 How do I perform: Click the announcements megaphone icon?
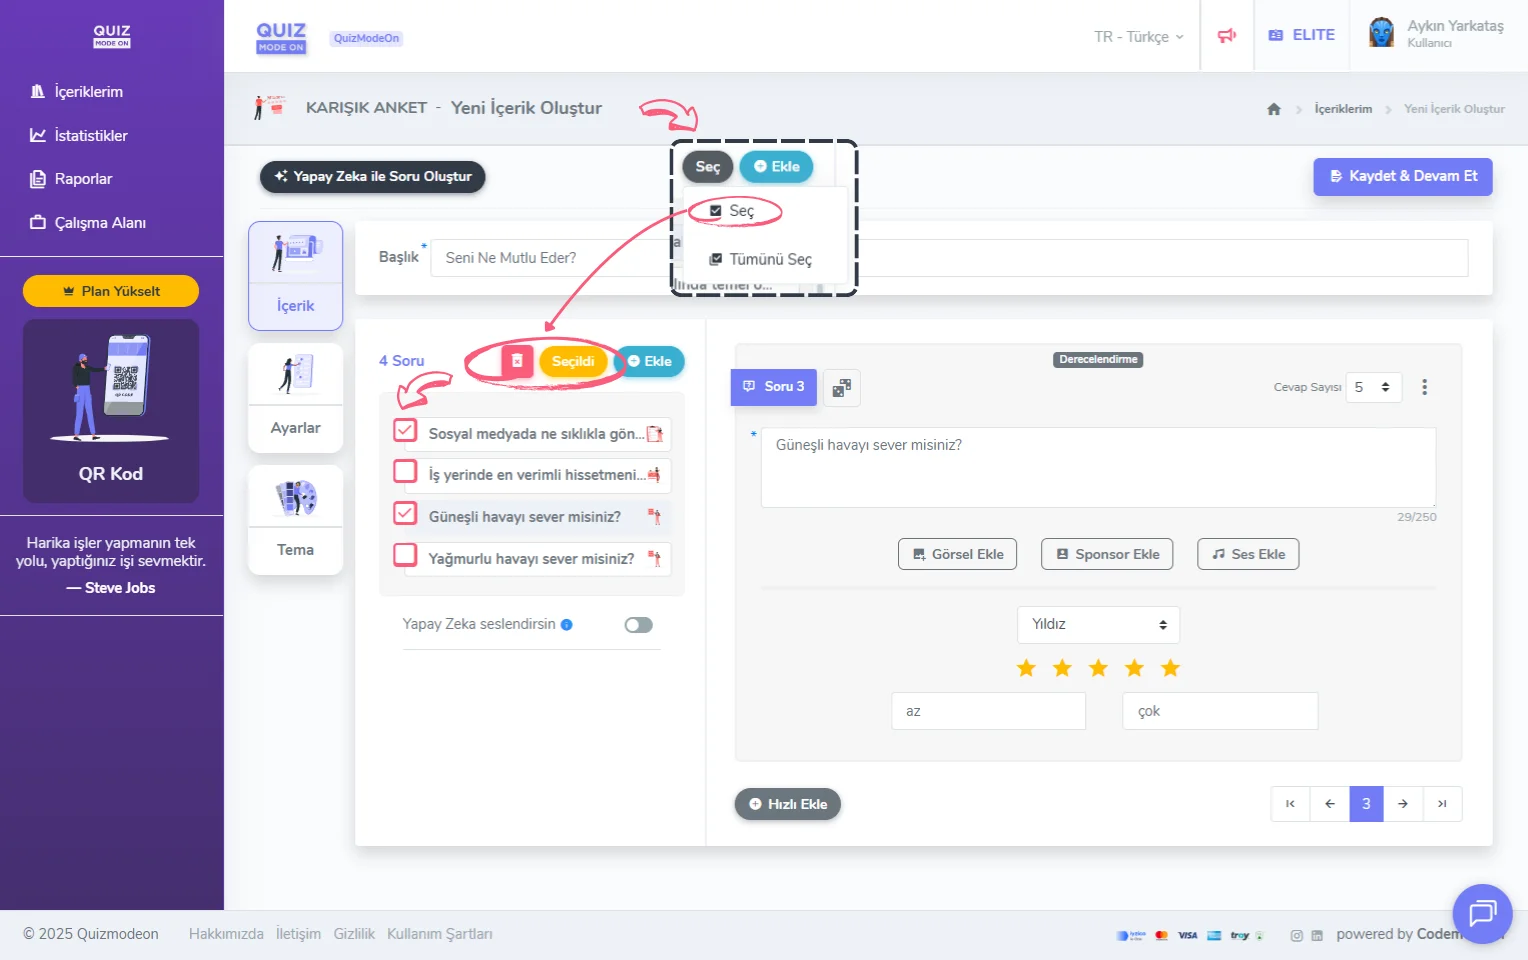pos(1226,36)
